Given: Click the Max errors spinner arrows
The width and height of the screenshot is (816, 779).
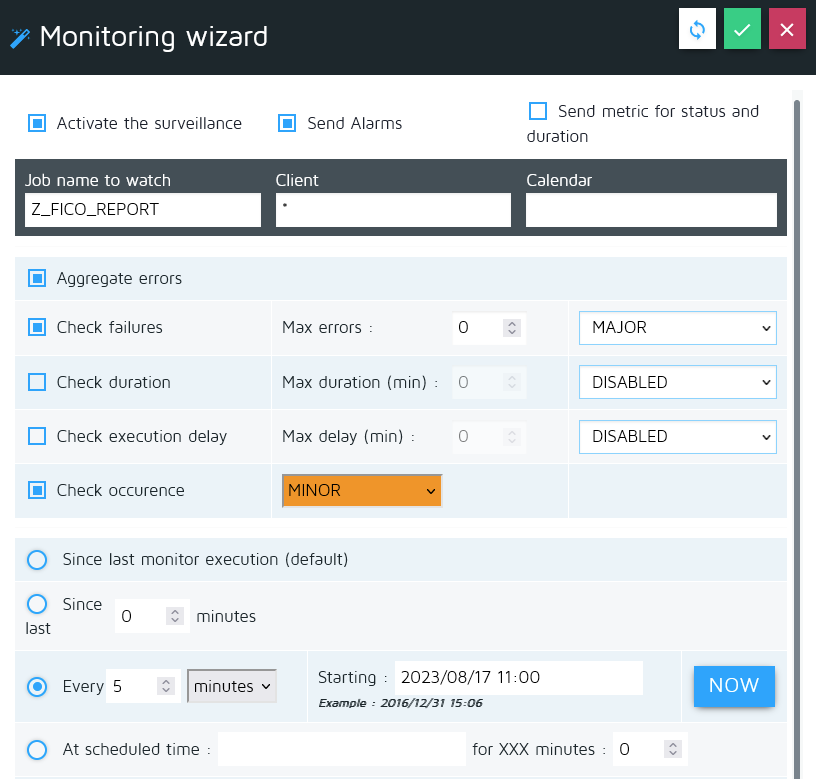Looking at the screenshot, I should click(x=511, y=328).
